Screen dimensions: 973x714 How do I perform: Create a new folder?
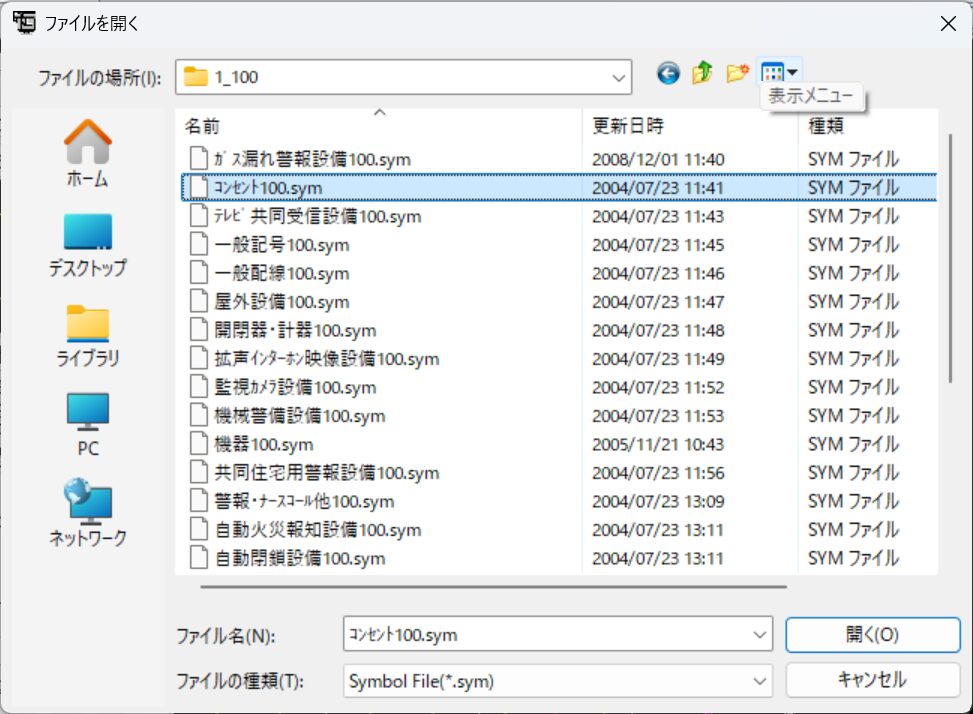pos(737,74)
